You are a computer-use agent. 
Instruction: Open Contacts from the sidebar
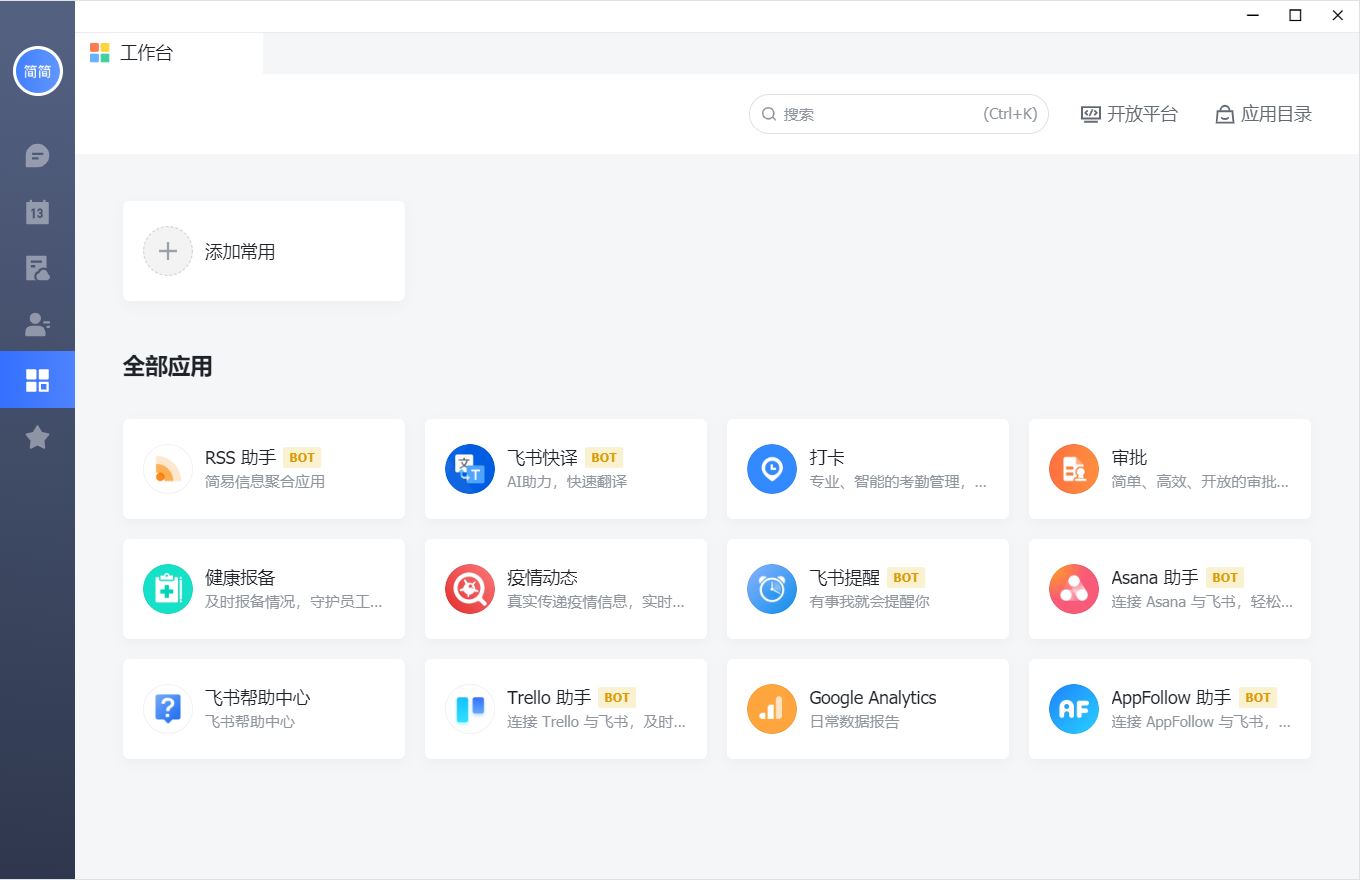tap(37, 323)
